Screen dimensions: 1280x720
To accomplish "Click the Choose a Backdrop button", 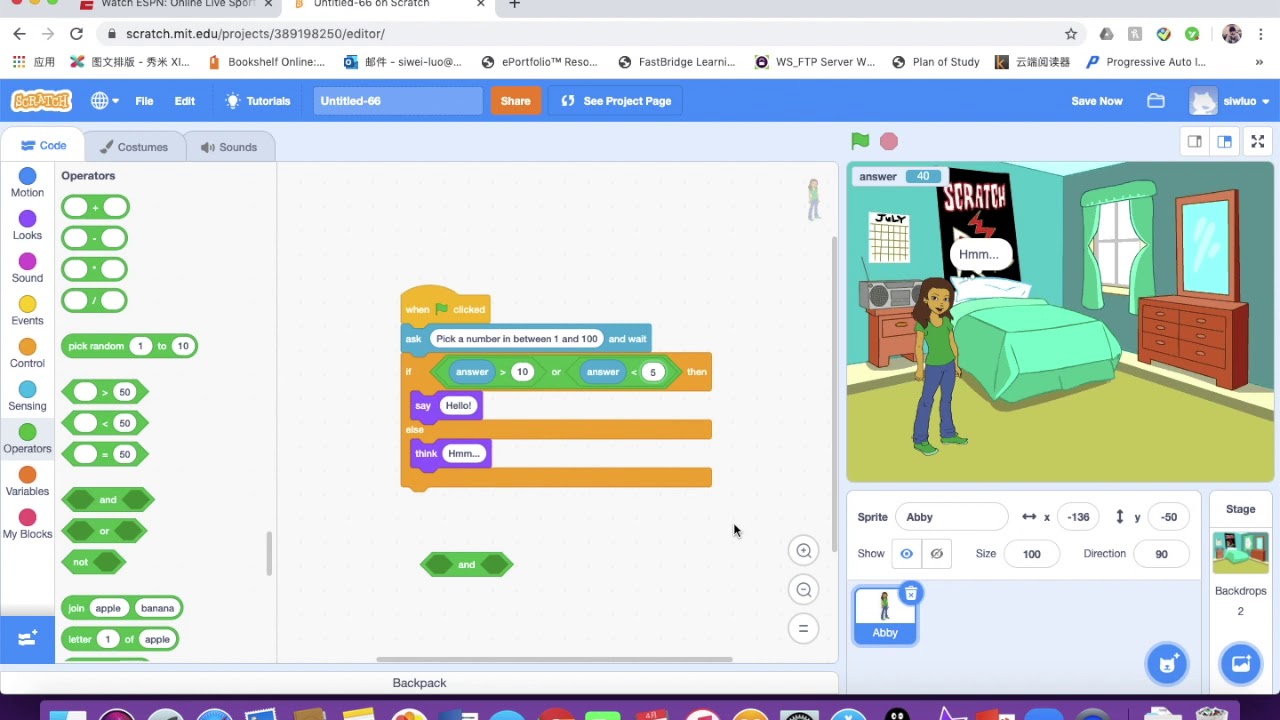I will tap(1240, 663).
